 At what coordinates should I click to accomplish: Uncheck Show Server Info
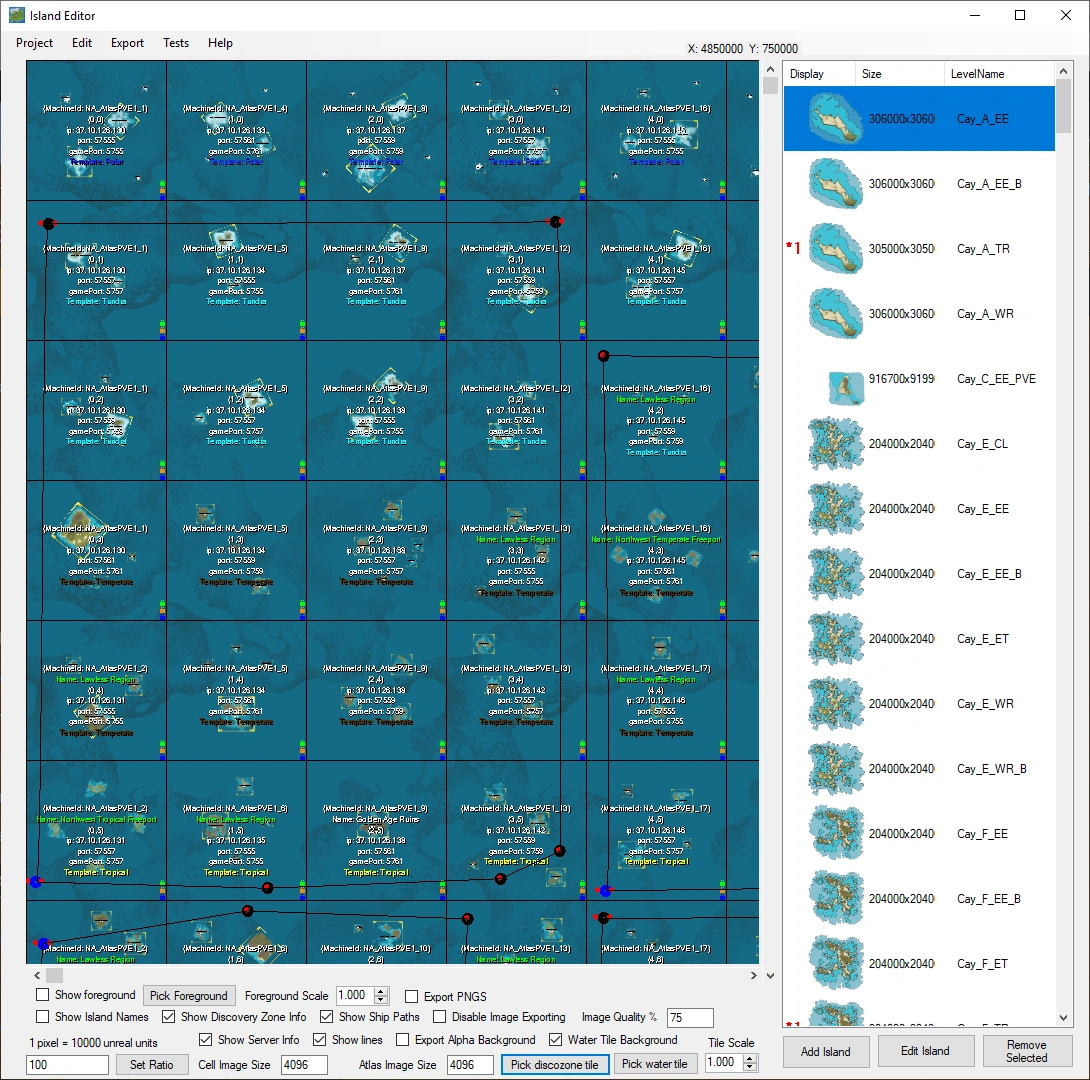205,1040
